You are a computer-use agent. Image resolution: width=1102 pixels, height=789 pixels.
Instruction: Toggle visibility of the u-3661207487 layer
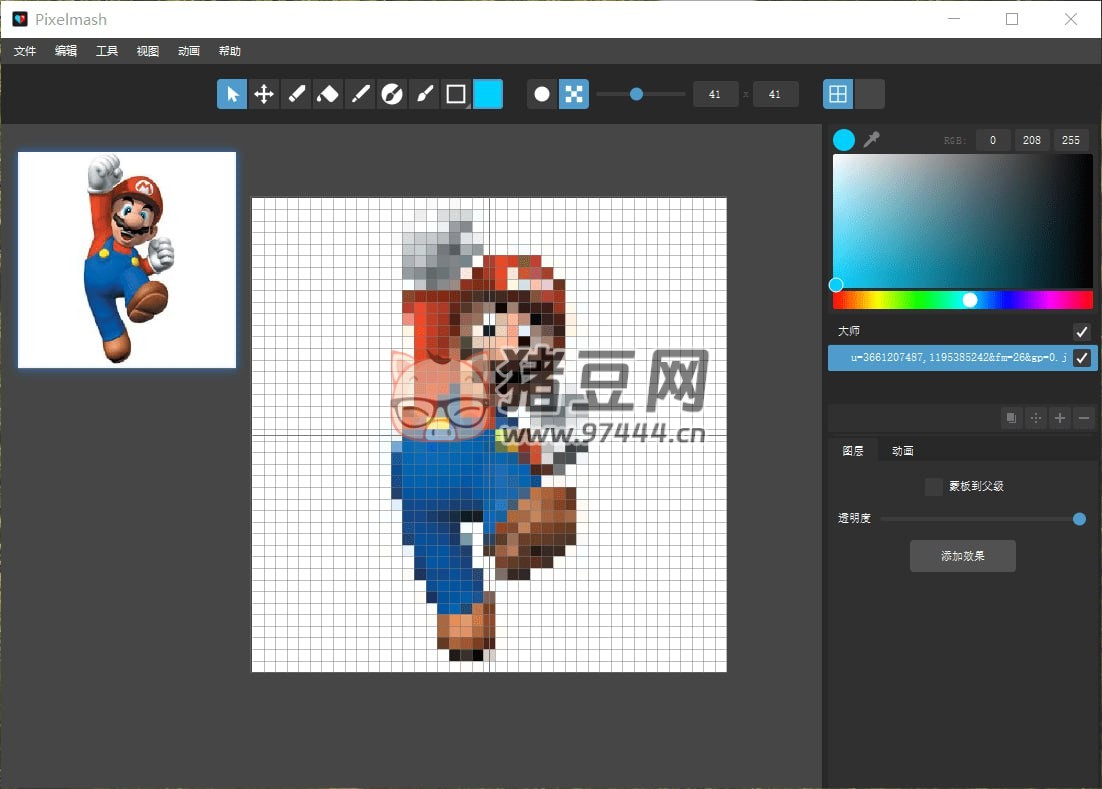click(x=1081, y=358)
